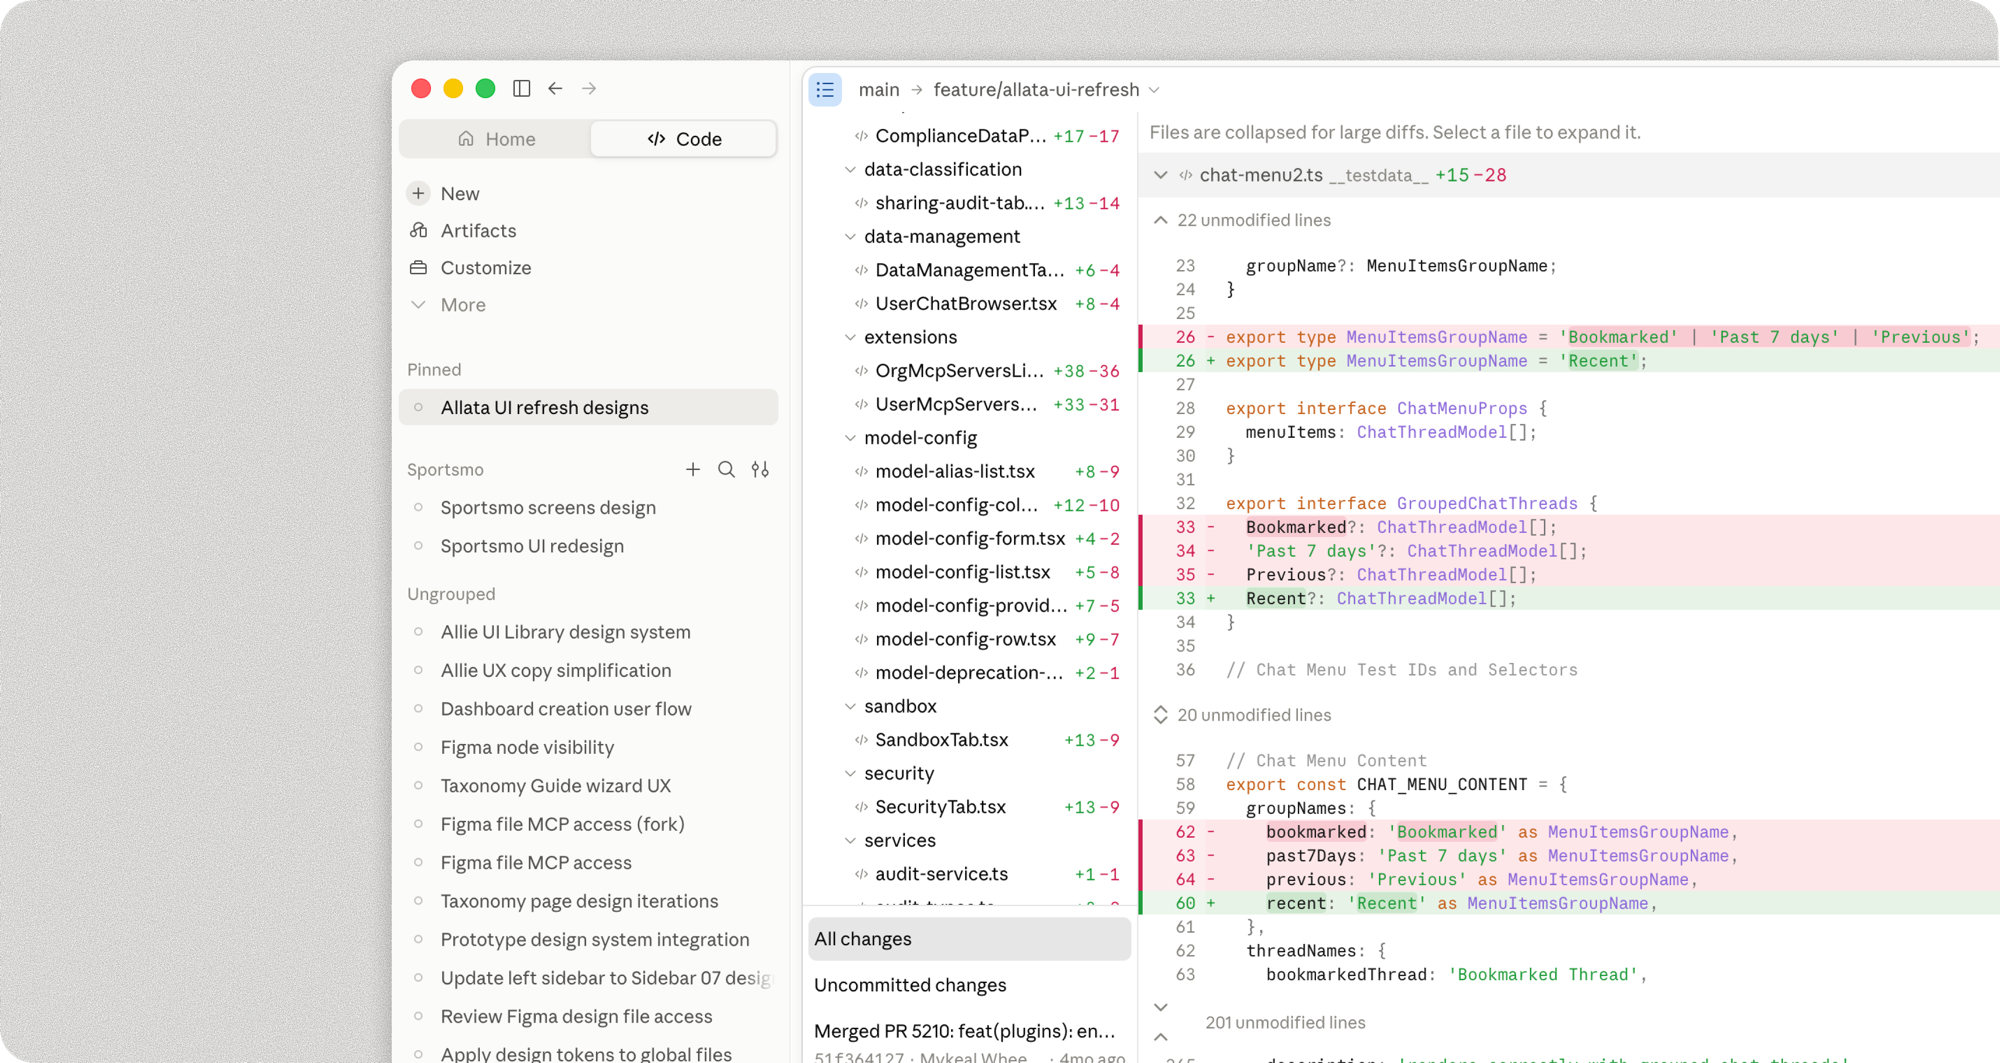The width and height of the screenshot is (2000, 1063).
Task: Collapse the data-classification folder
Action: coord(850,169)
